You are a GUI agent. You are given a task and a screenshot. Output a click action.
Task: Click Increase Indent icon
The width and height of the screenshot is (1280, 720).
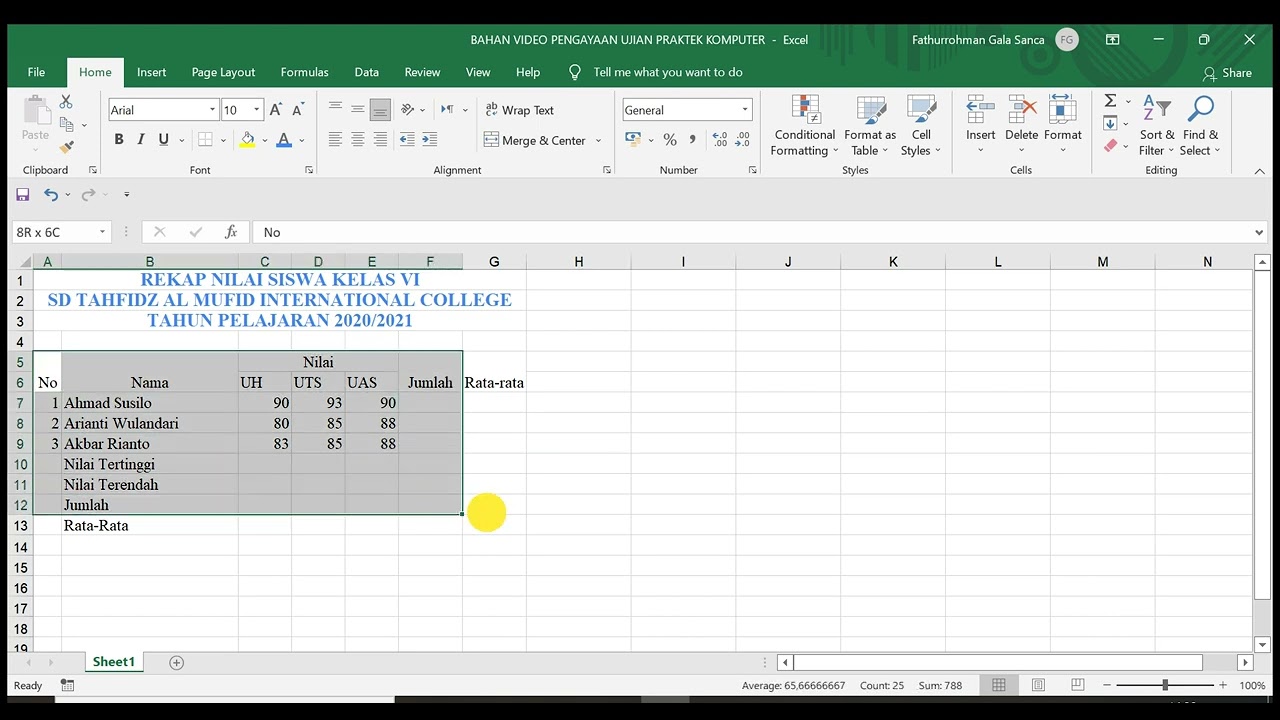pos(429,140)
